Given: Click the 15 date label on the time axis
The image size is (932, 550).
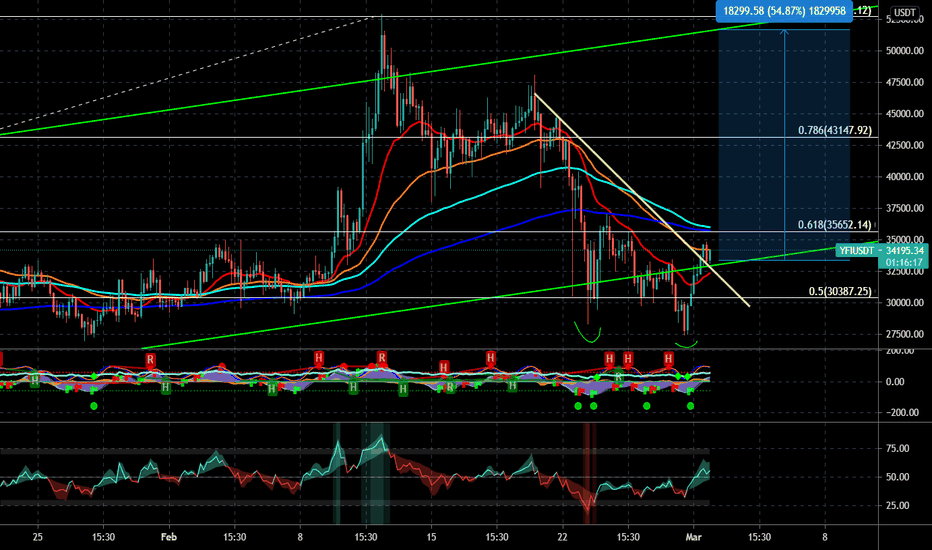Looking at the screenshot, I should coord(432,537).
